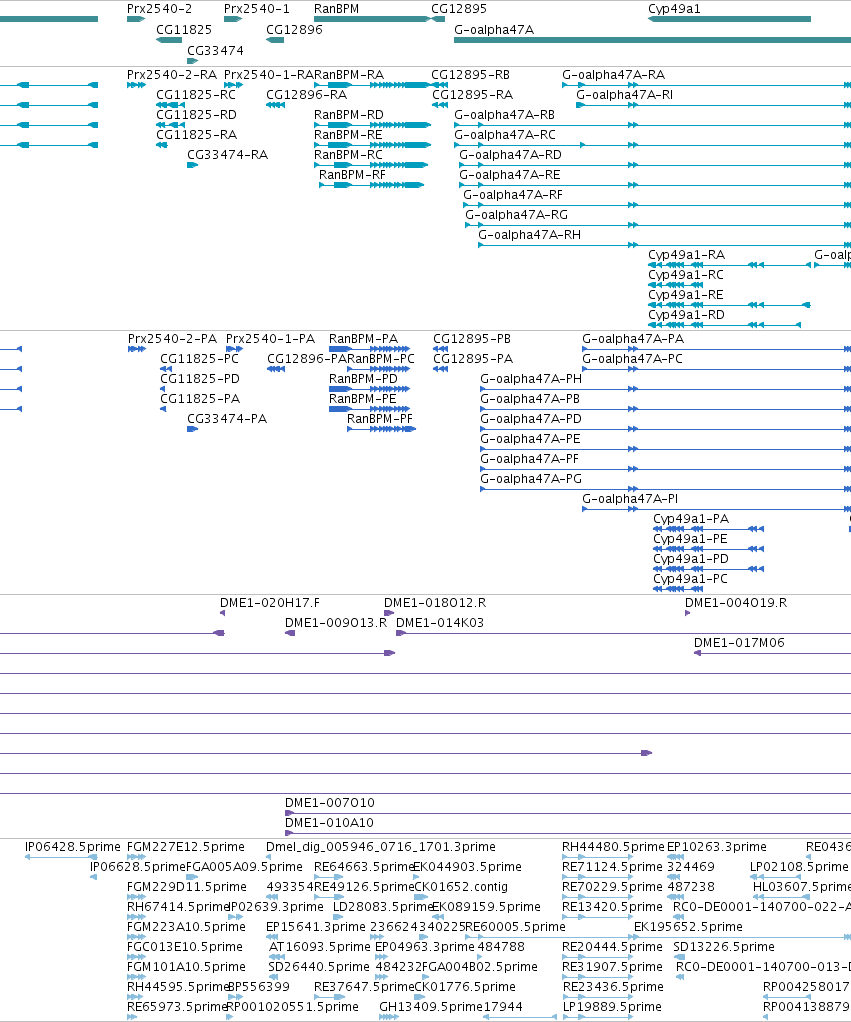
Task: Click transcript CG33474-RA
Action: 227,155
